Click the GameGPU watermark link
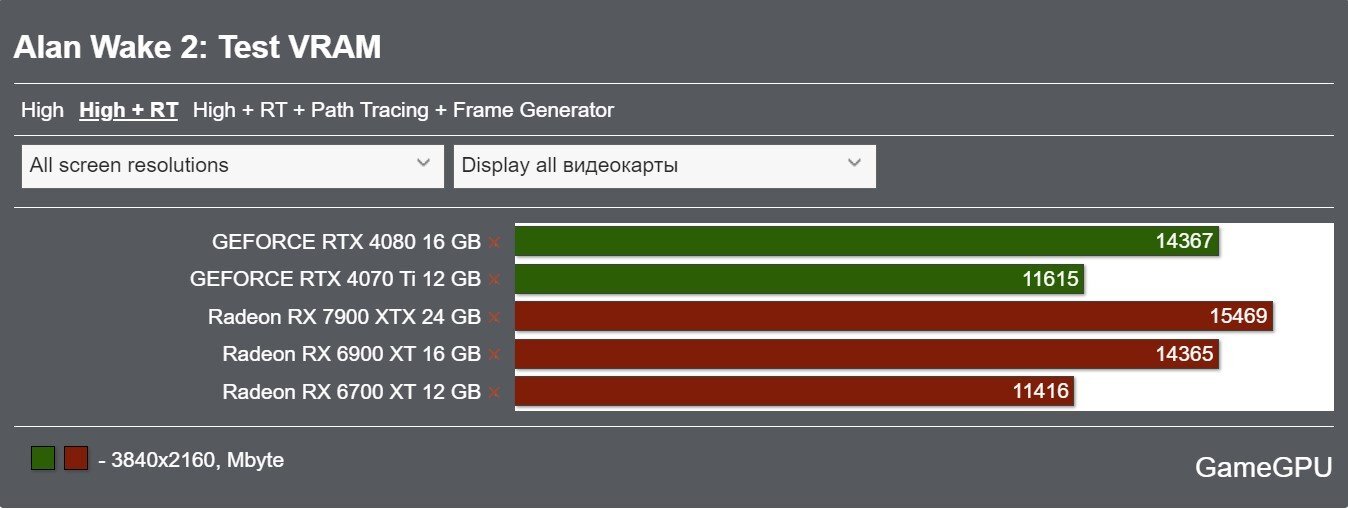 [x=1264, y=467]
